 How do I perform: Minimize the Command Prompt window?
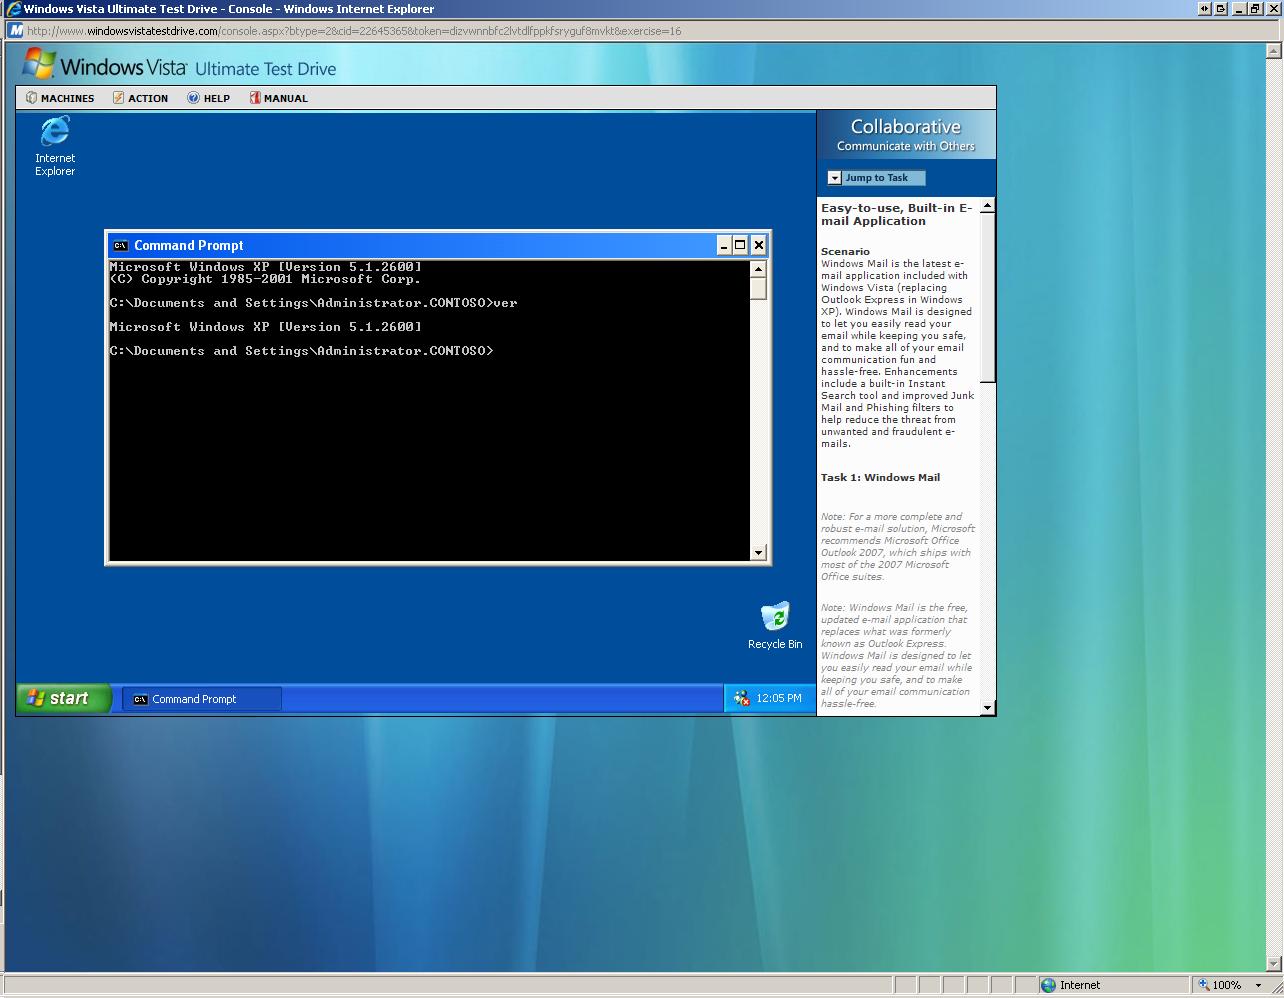(724, 246)
